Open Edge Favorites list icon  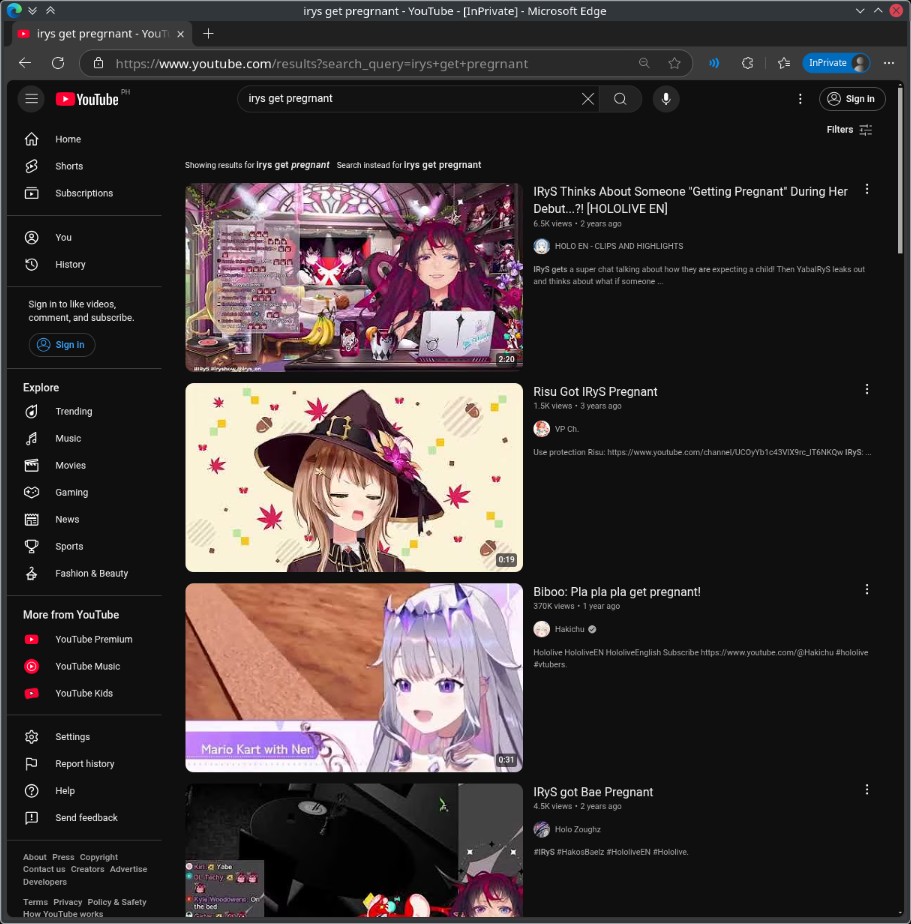coord(784,63)
